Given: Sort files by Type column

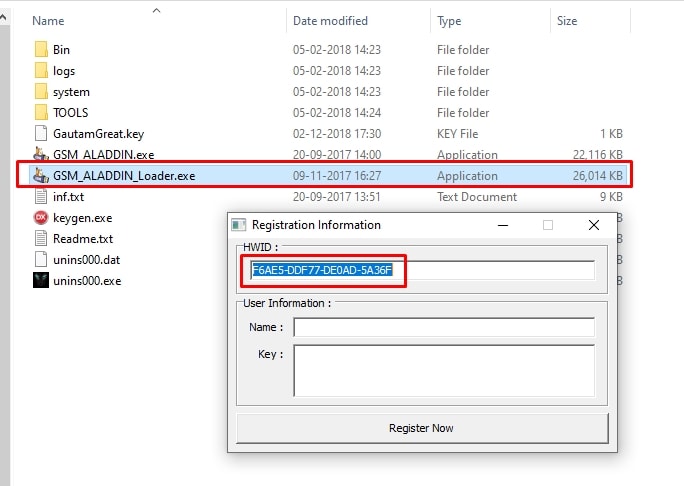Looking at the screenshot, I should tap(449, 21).
